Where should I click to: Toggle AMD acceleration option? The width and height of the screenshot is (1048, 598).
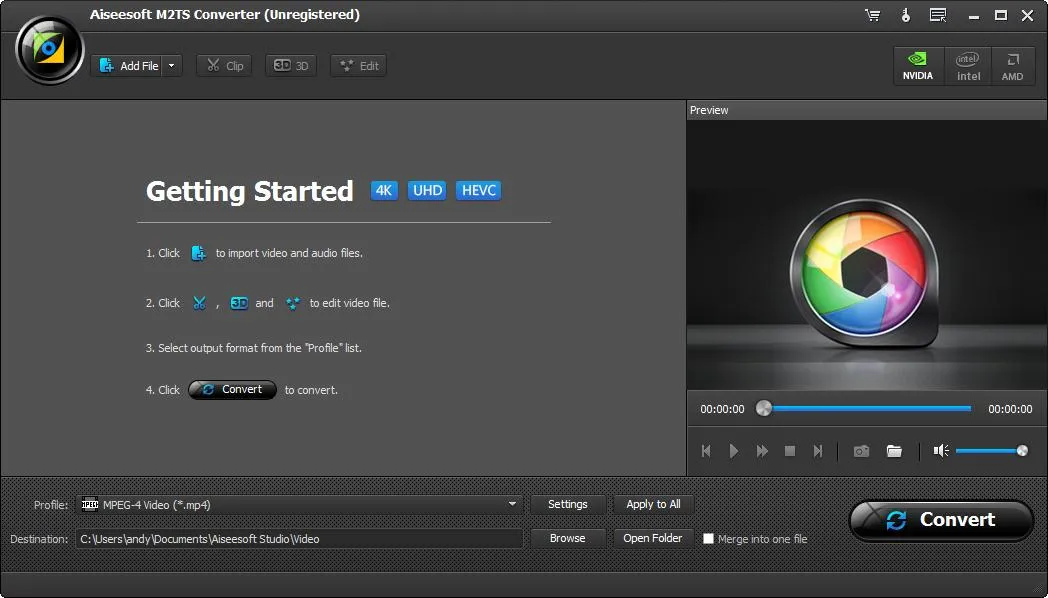click(1012, 65)
